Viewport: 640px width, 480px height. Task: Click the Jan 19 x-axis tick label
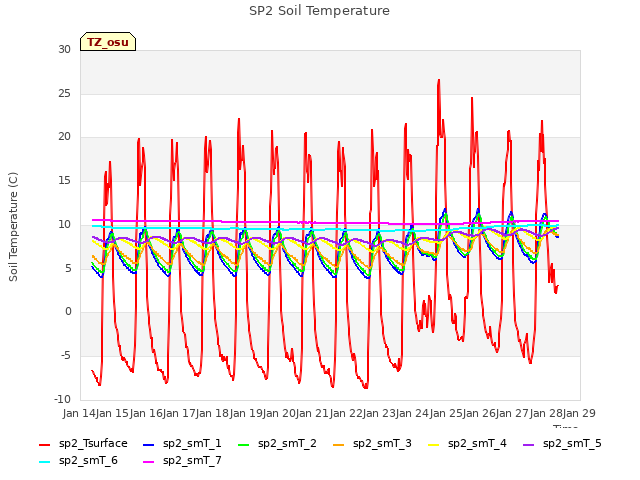(x=247, y=413)
